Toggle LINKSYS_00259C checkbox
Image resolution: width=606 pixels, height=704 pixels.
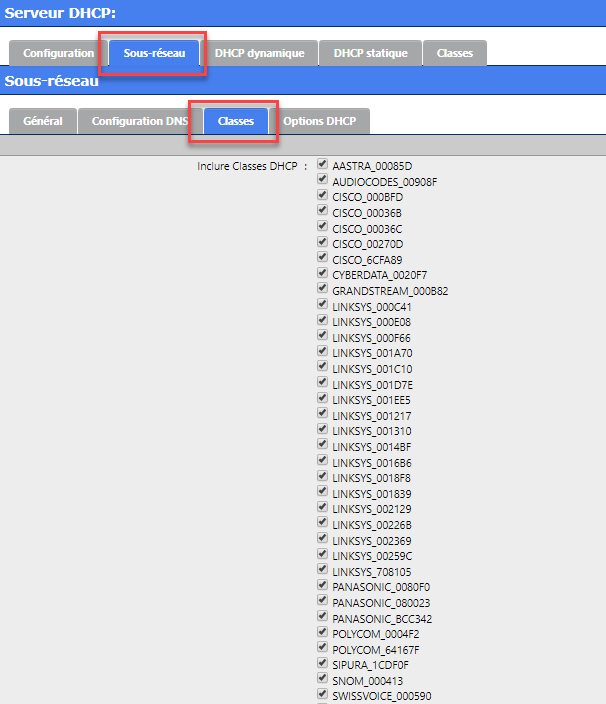(322, 554)
